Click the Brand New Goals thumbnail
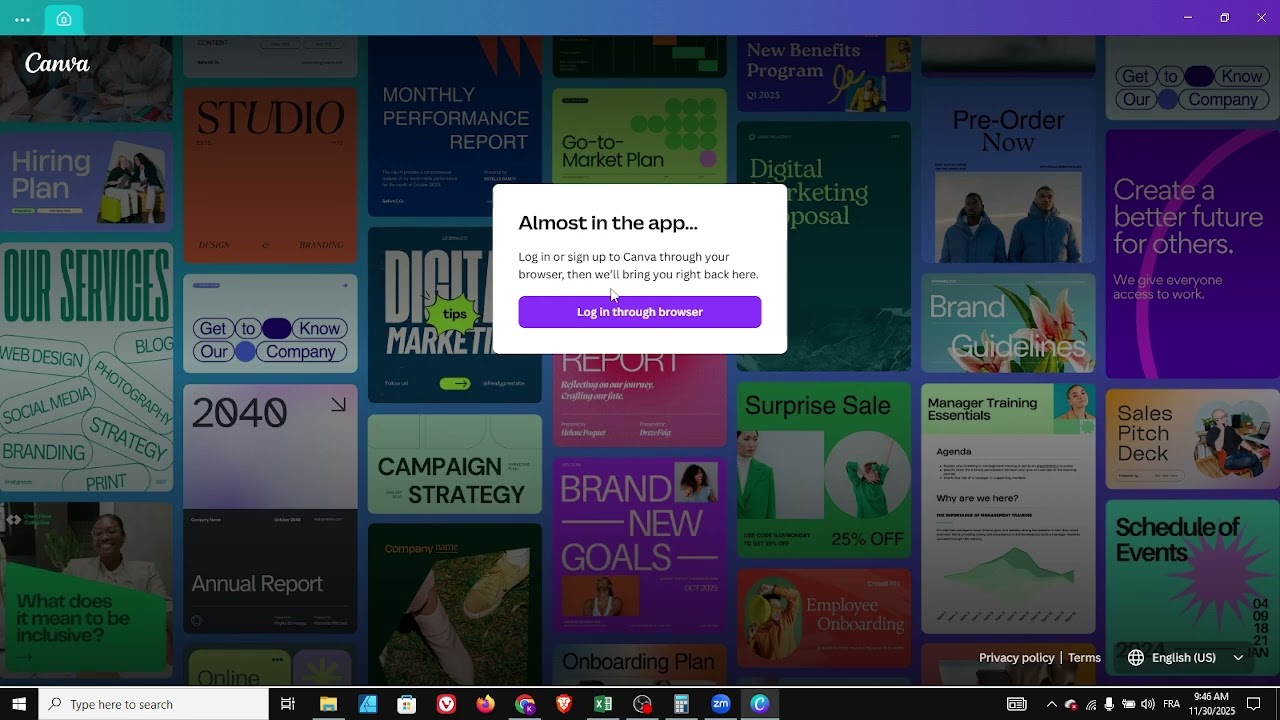 [640, 546]
